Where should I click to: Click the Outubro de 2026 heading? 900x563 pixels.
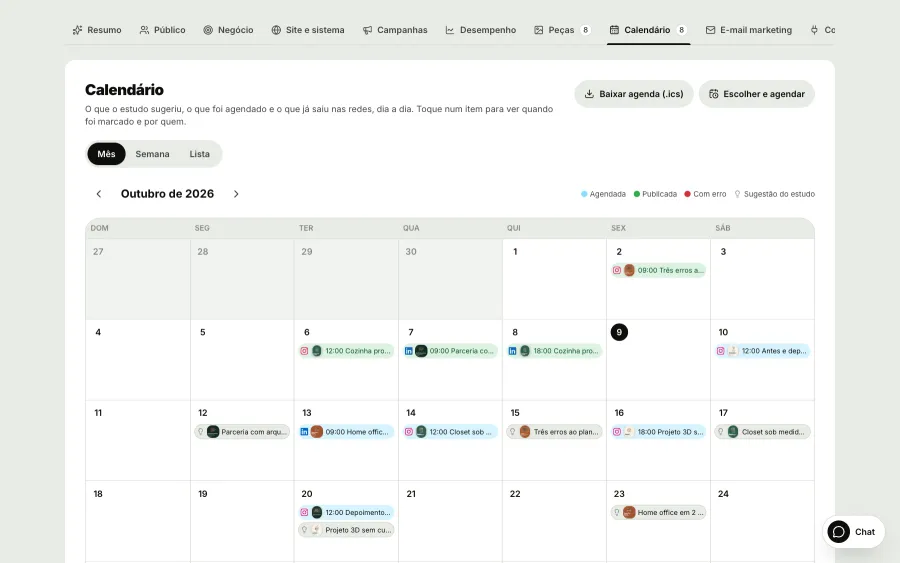(167, 194)
